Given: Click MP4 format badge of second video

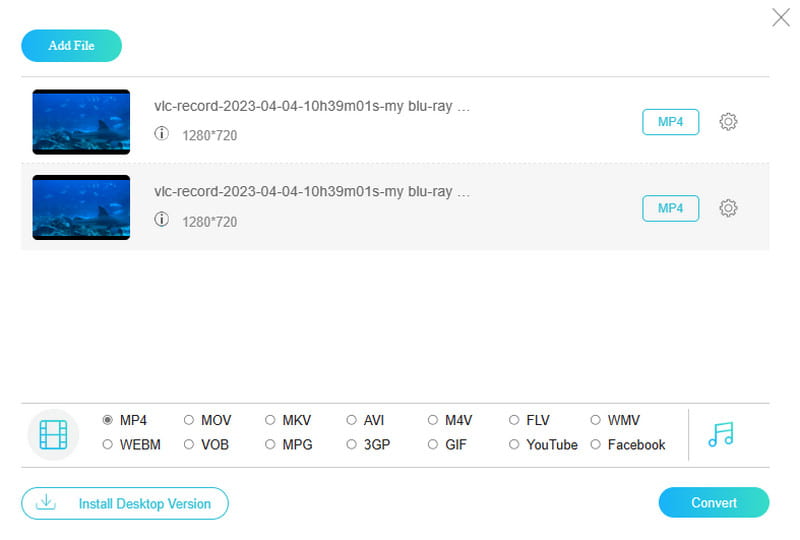Looking at the screenshot, I should point(670,208).
